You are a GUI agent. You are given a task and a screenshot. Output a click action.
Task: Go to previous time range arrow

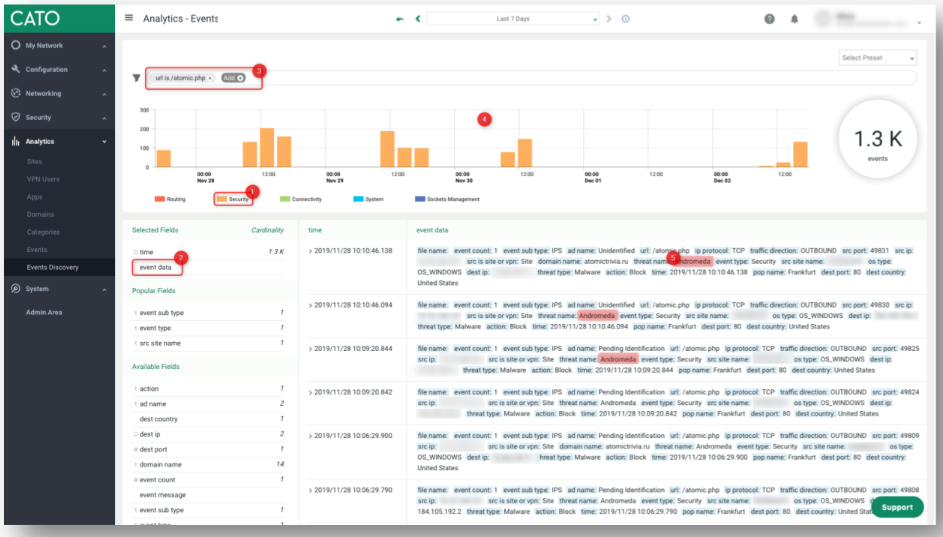click(418, 18)
